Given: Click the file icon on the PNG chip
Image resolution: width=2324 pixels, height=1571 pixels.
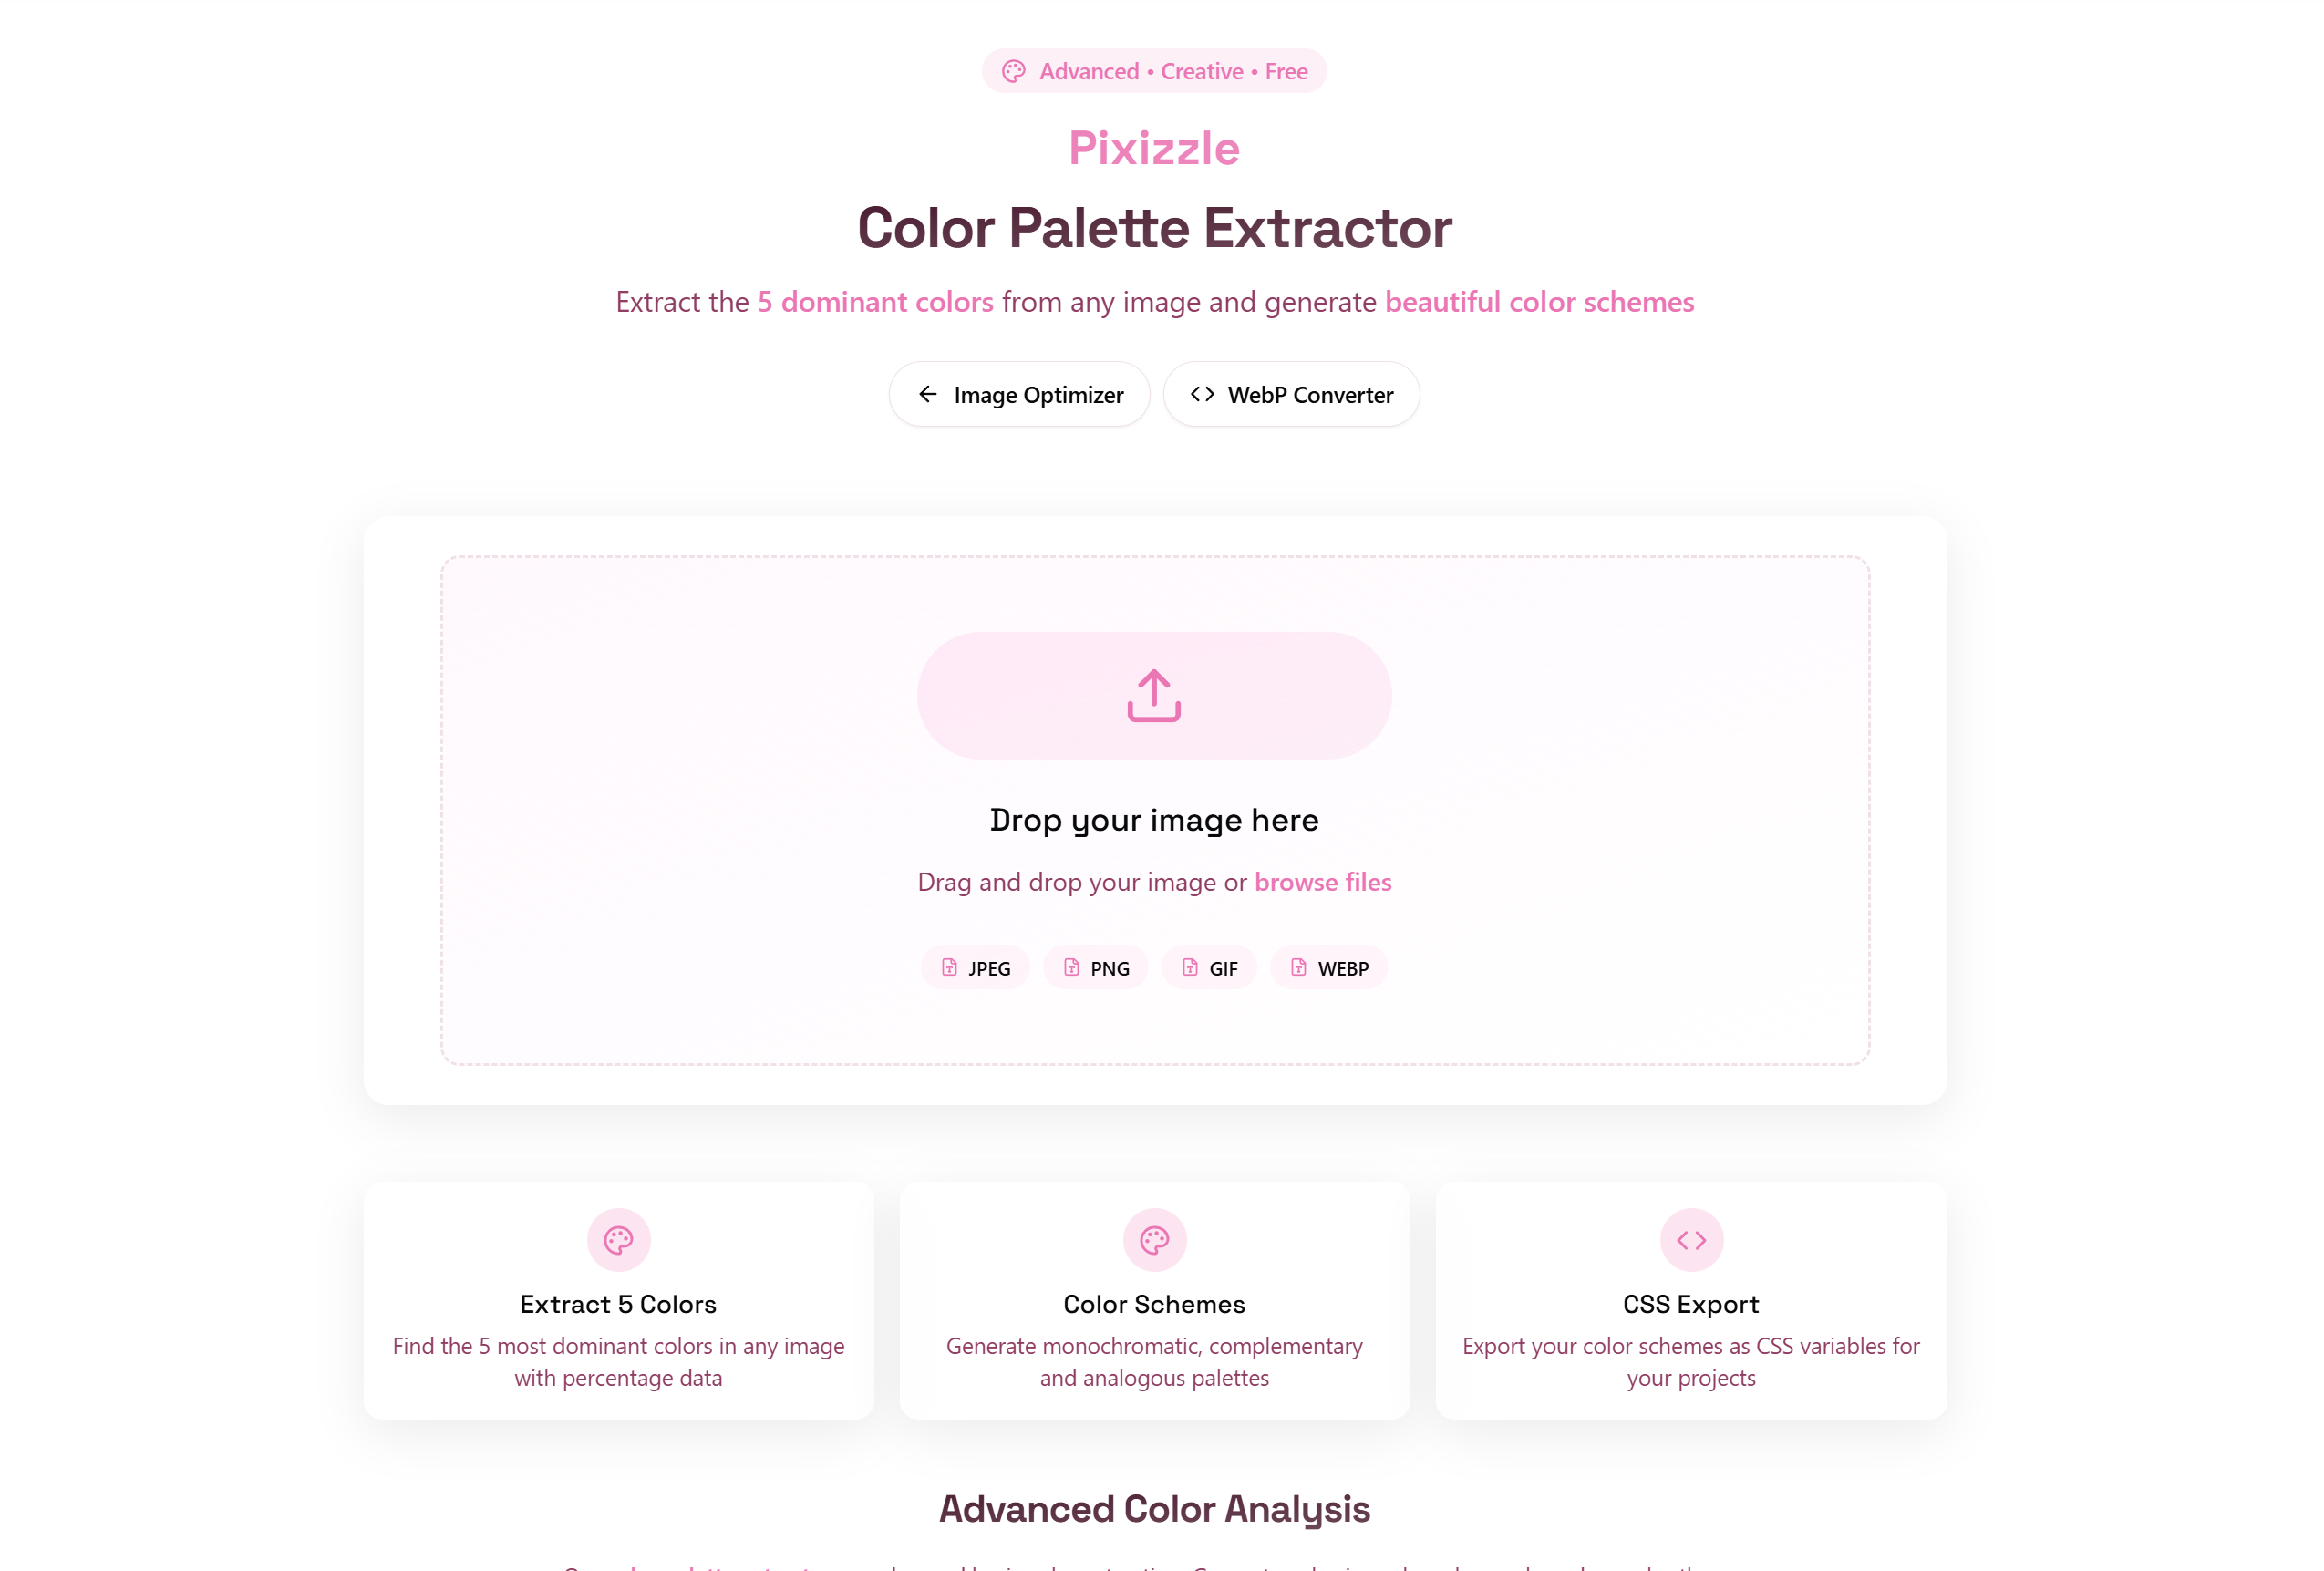Looking at the screenshot, I should tap(1071, 967).
